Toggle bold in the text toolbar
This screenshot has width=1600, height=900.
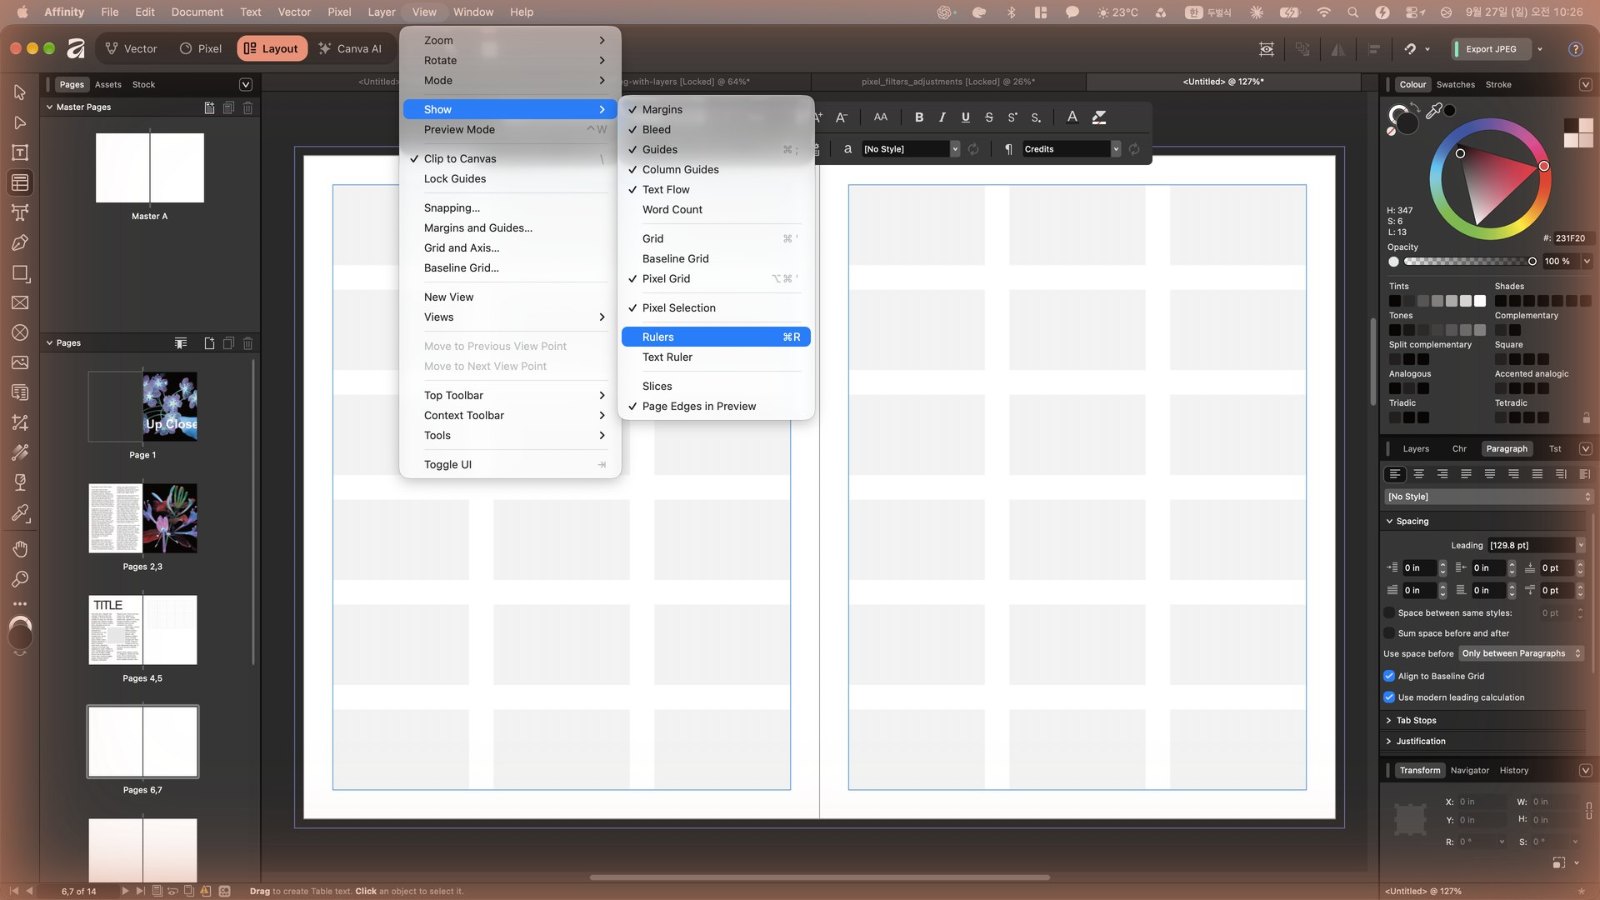tap(919, 117)
